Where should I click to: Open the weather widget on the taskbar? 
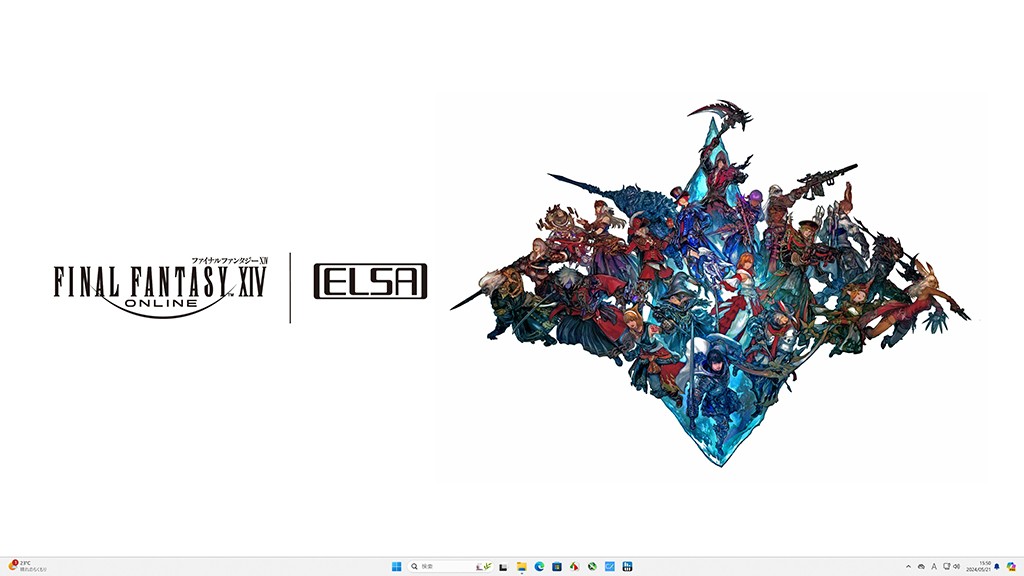coord(27,566)
